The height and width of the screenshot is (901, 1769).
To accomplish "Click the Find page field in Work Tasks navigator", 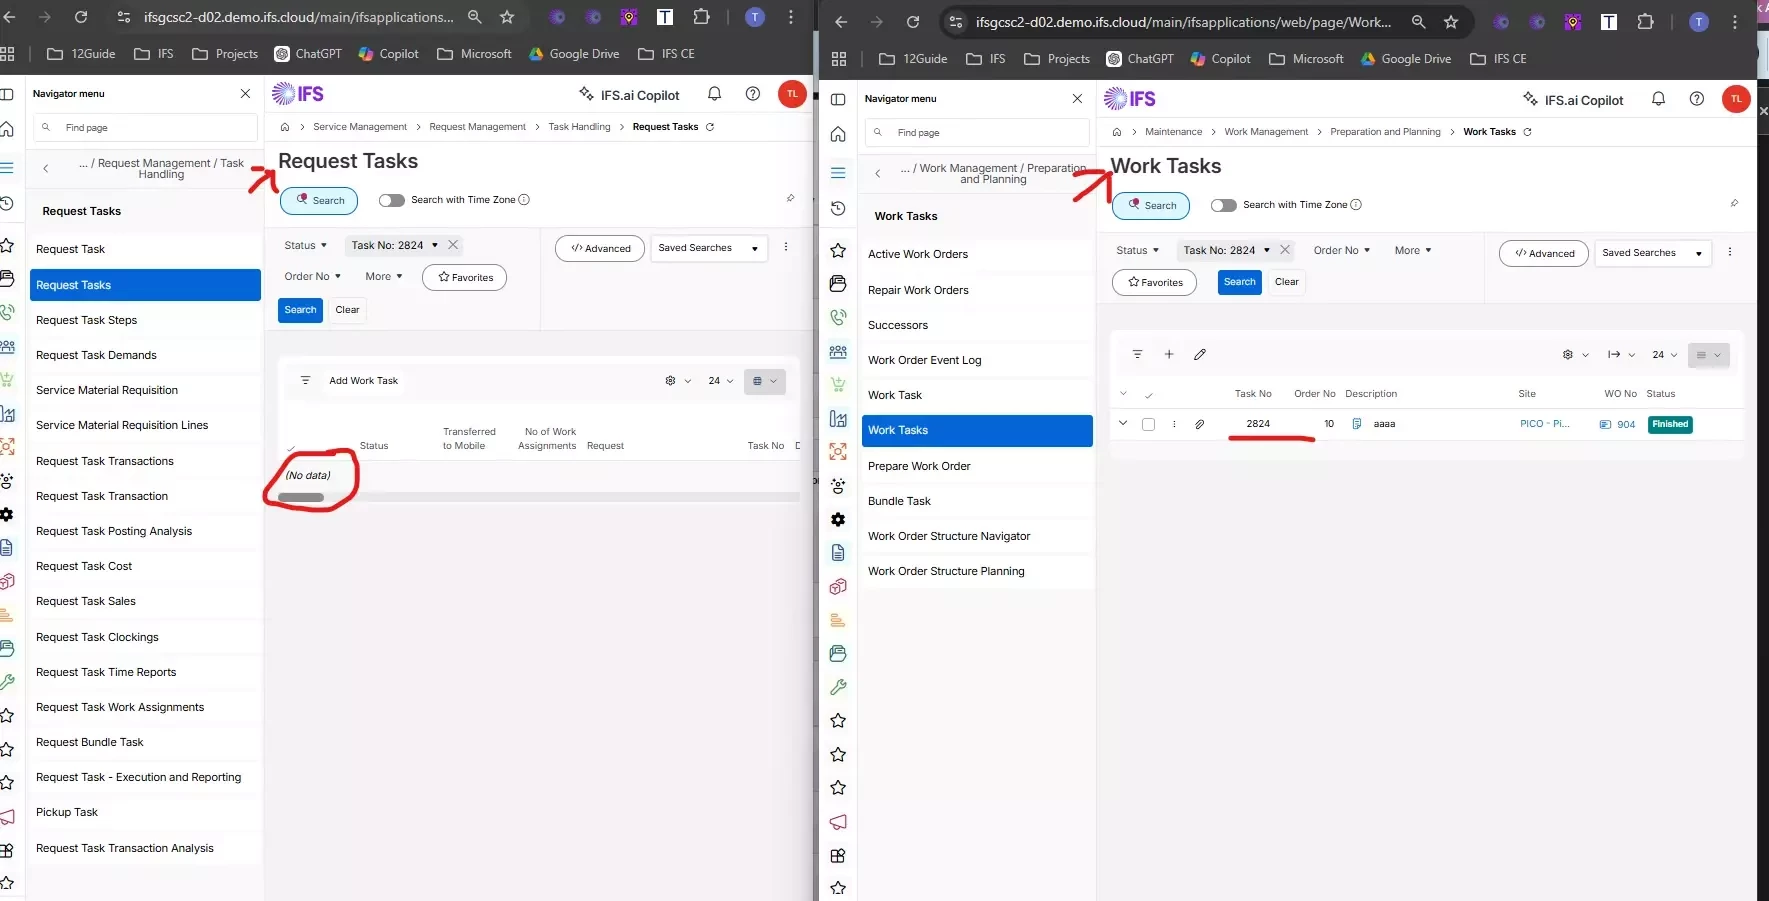I will [x=977, y=133].
